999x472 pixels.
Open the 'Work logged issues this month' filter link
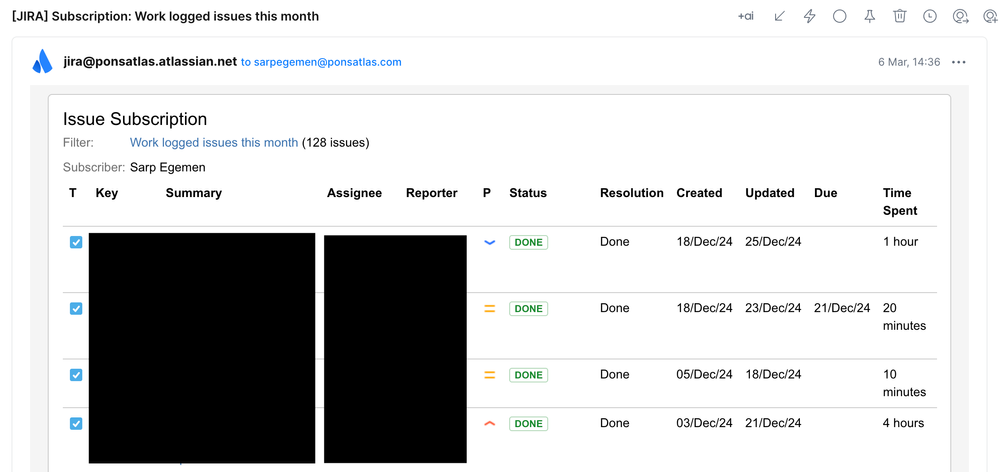coord(214,143)
